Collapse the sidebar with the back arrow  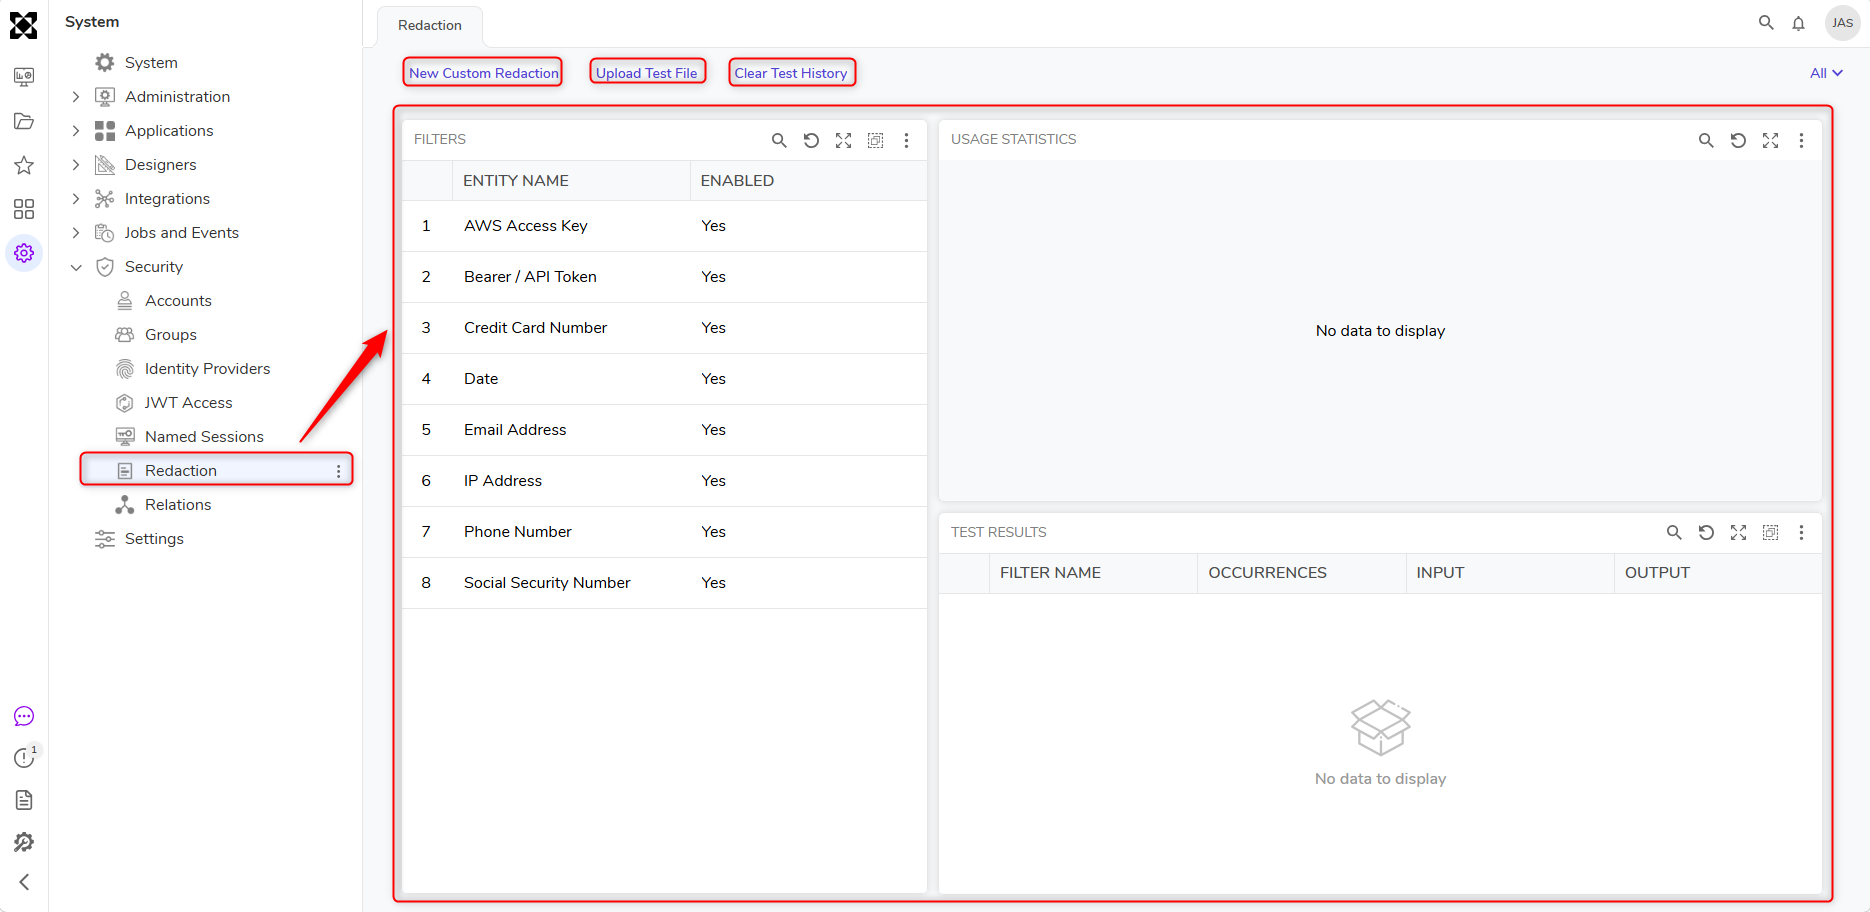pos(24,882)
